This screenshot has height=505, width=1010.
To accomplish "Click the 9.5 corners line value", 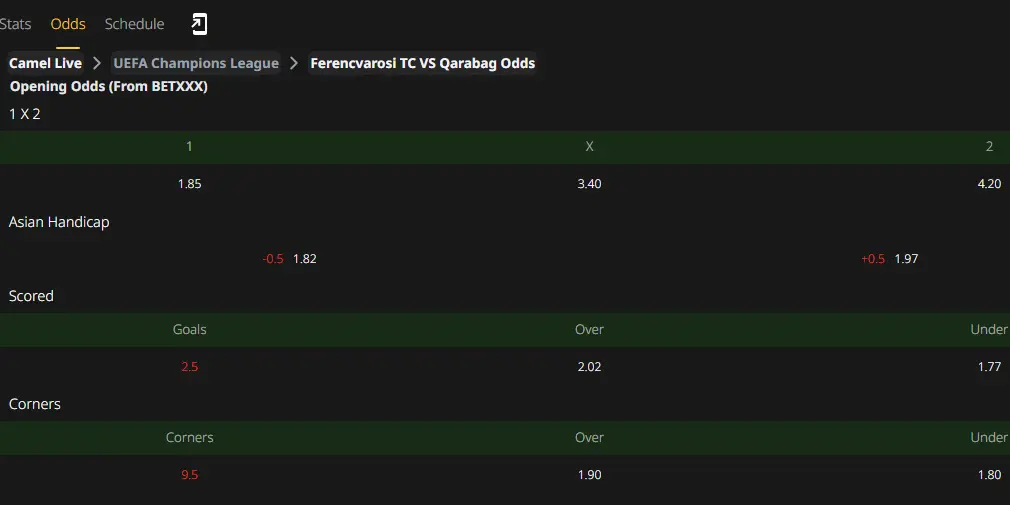I will pyautogui.click(x=189, y=475).
